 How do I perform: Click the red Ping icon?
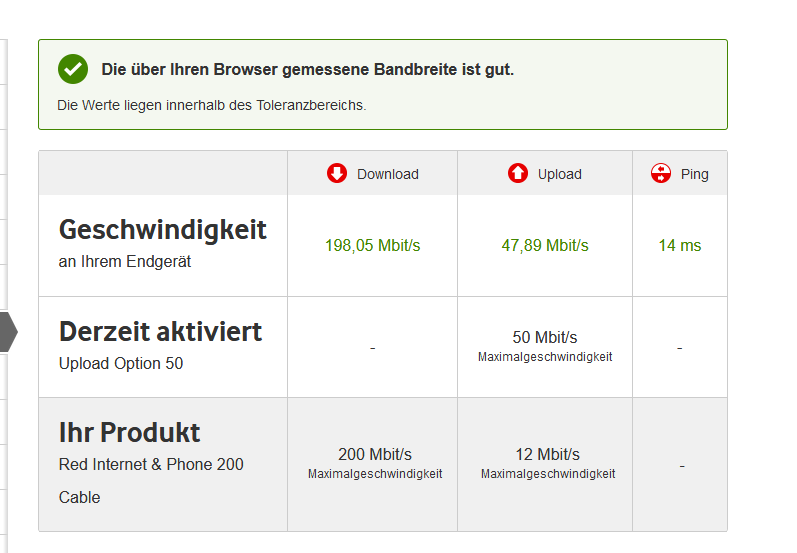pos(660,173)
